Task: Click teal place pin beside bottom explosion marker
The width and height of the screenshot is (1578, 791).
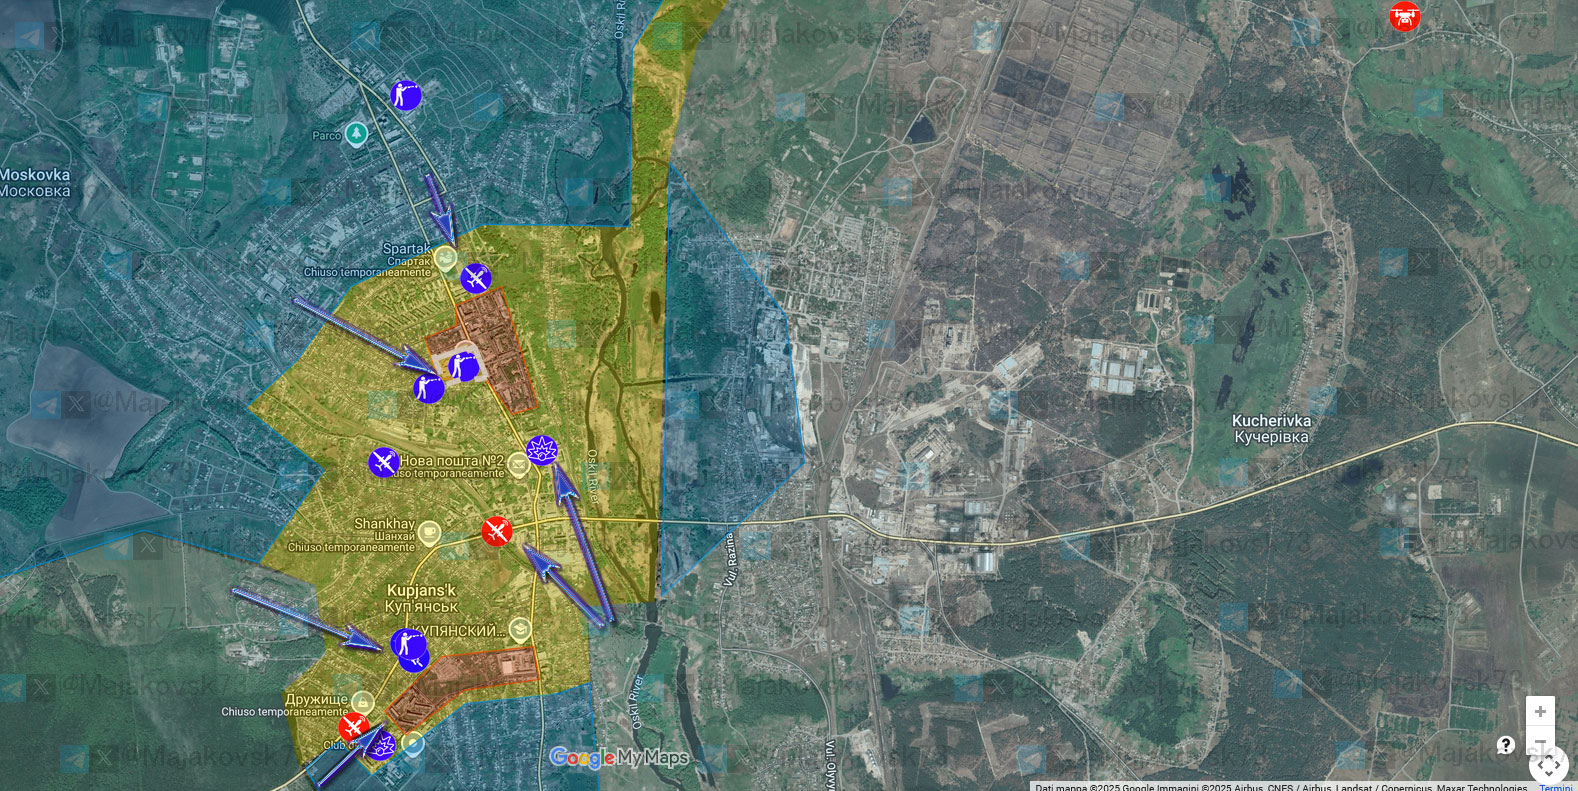Action: pyautogui.click(x=413, y=744)
